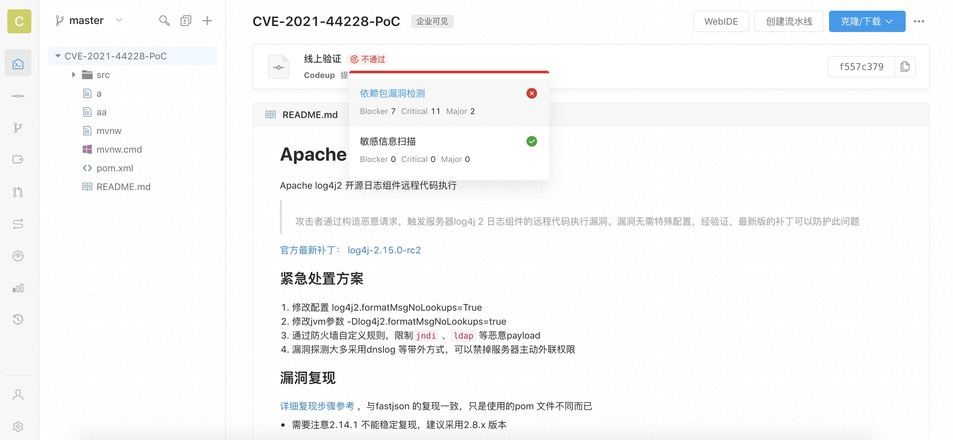The width and height of the screenshot is (953, 440).
Task: Click the commit node icon beside 线上验证
Action: pos(279,67)
